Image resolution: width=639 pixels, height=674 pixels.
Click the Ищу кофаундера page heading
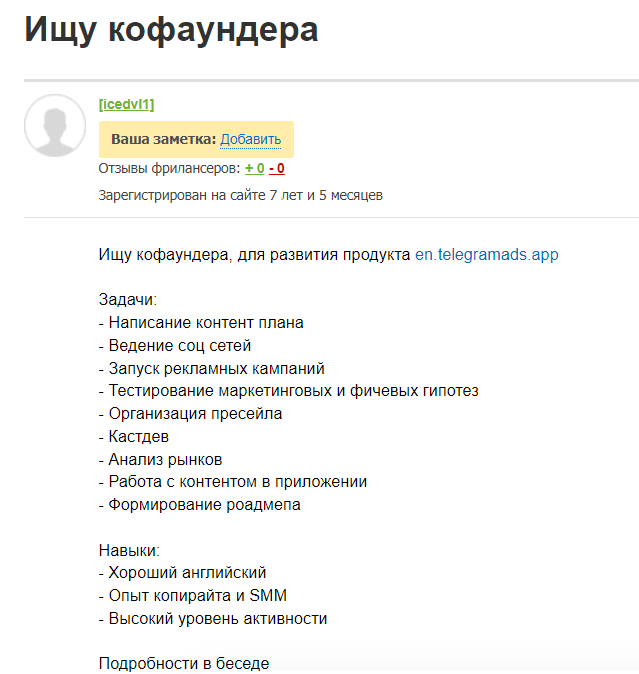point(171,30)
